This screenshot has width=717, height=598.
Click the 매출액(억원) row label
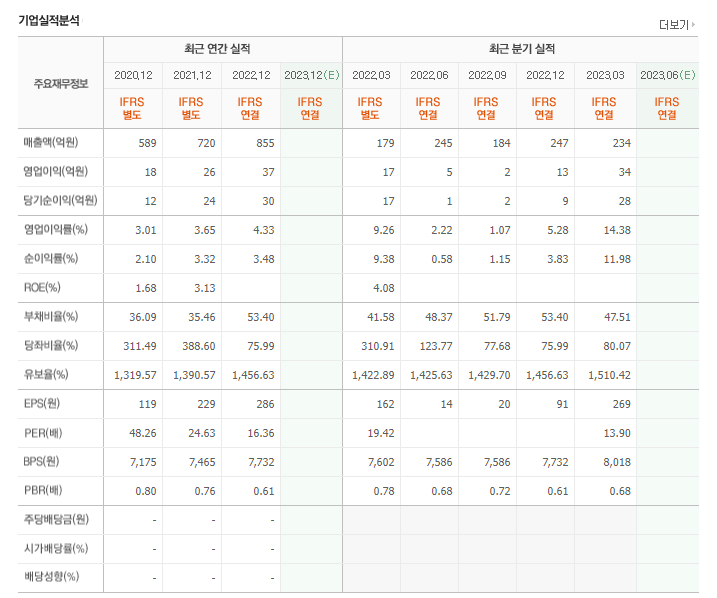[51, 142]
